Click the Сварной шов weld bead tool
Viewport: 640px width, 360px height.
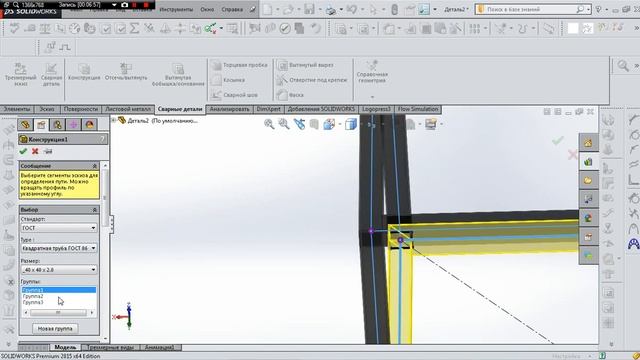pyautogui.click(x=235, y=95)
